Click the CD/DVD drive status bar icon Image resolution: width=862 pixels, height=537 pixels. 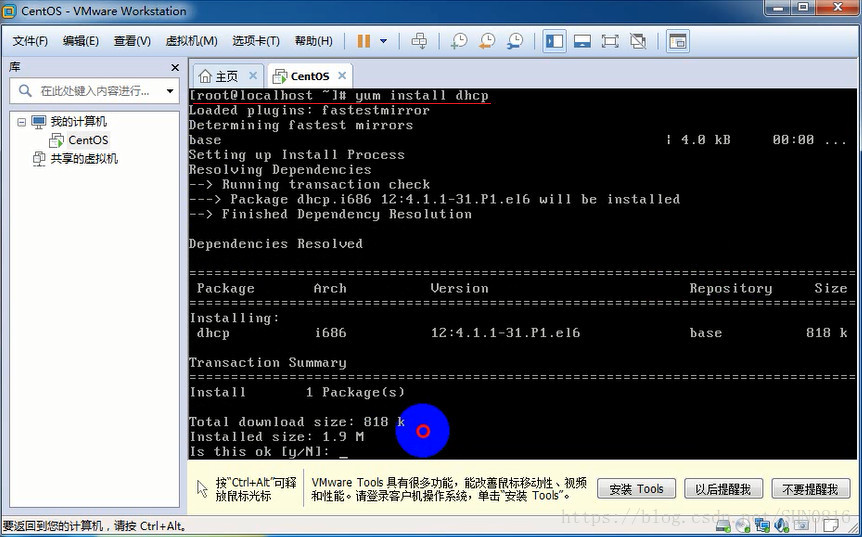pos(742,526)
